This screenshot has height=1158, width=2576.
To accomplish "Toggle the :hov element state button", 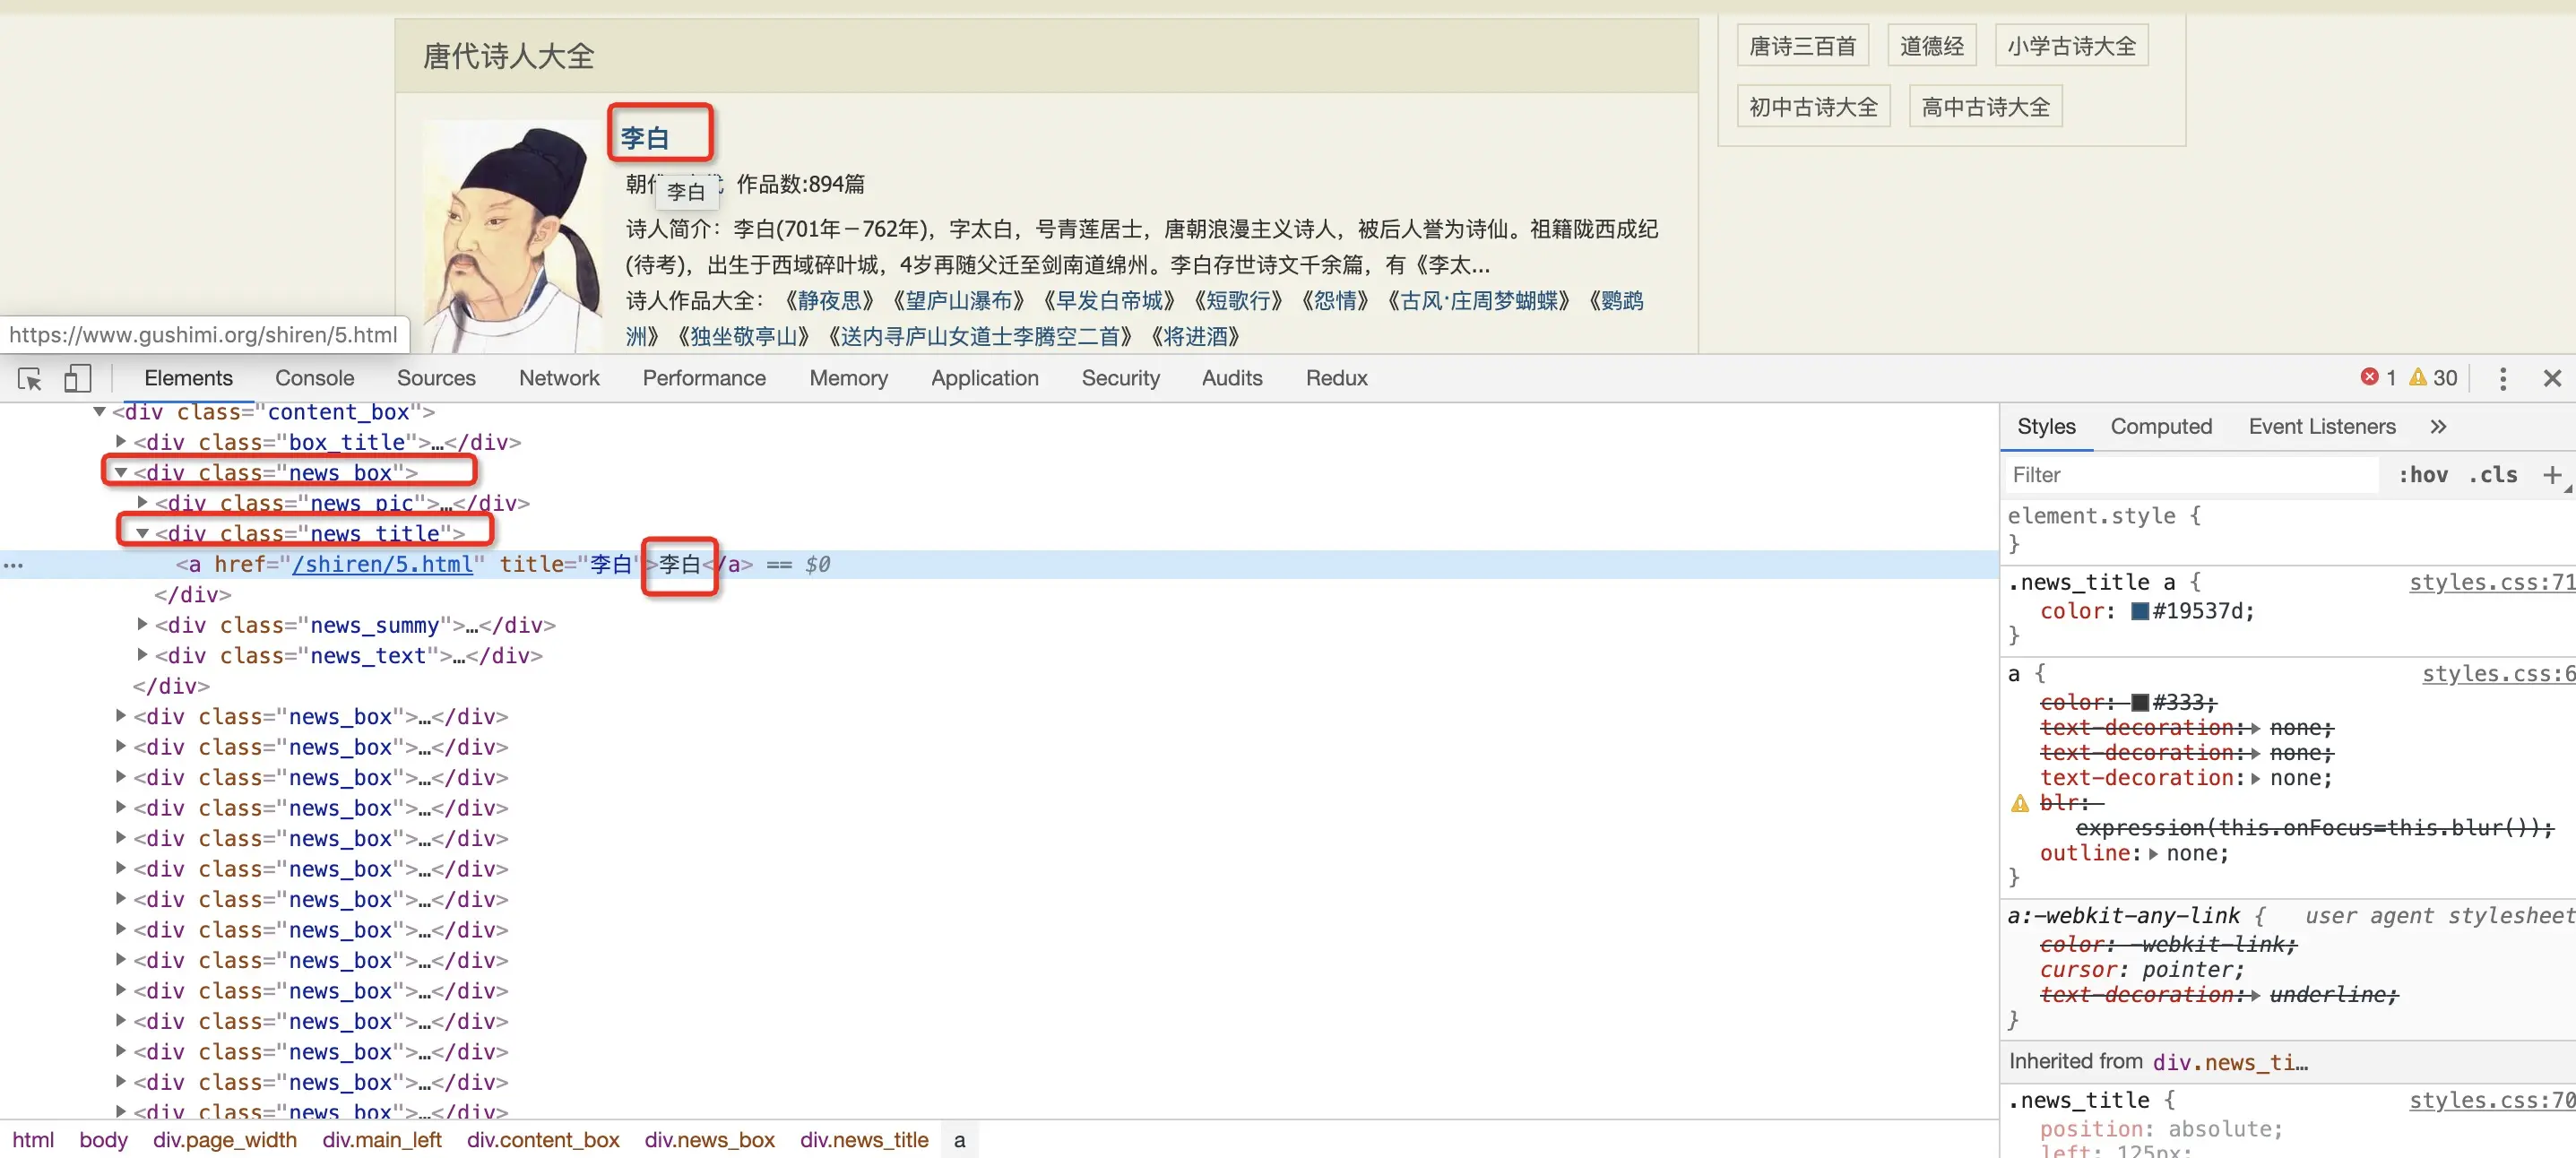I will click(x=2422, y=475).
